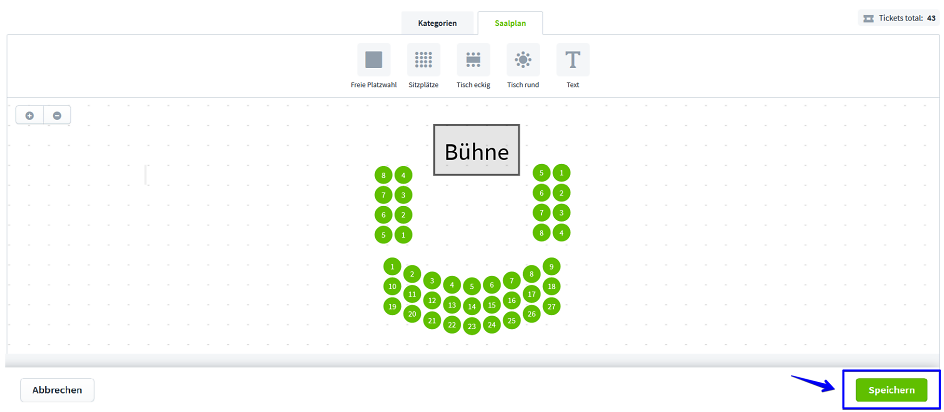Viewport: 944px width, 412px height.
Task: Select the Bühne stage box
Action: coord(476,152)
